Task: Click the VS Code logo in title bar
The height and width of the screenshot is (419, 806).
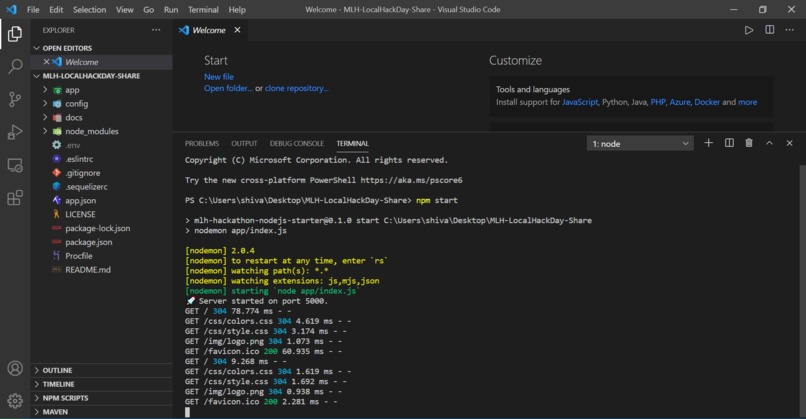Action: (x=11, y=9)
